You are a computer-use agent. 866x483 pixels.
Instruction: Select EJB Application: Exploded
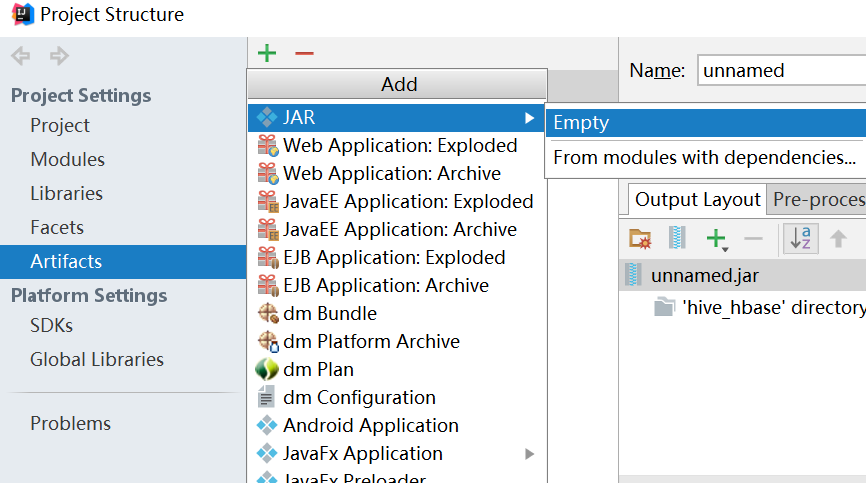coord(396,258)
